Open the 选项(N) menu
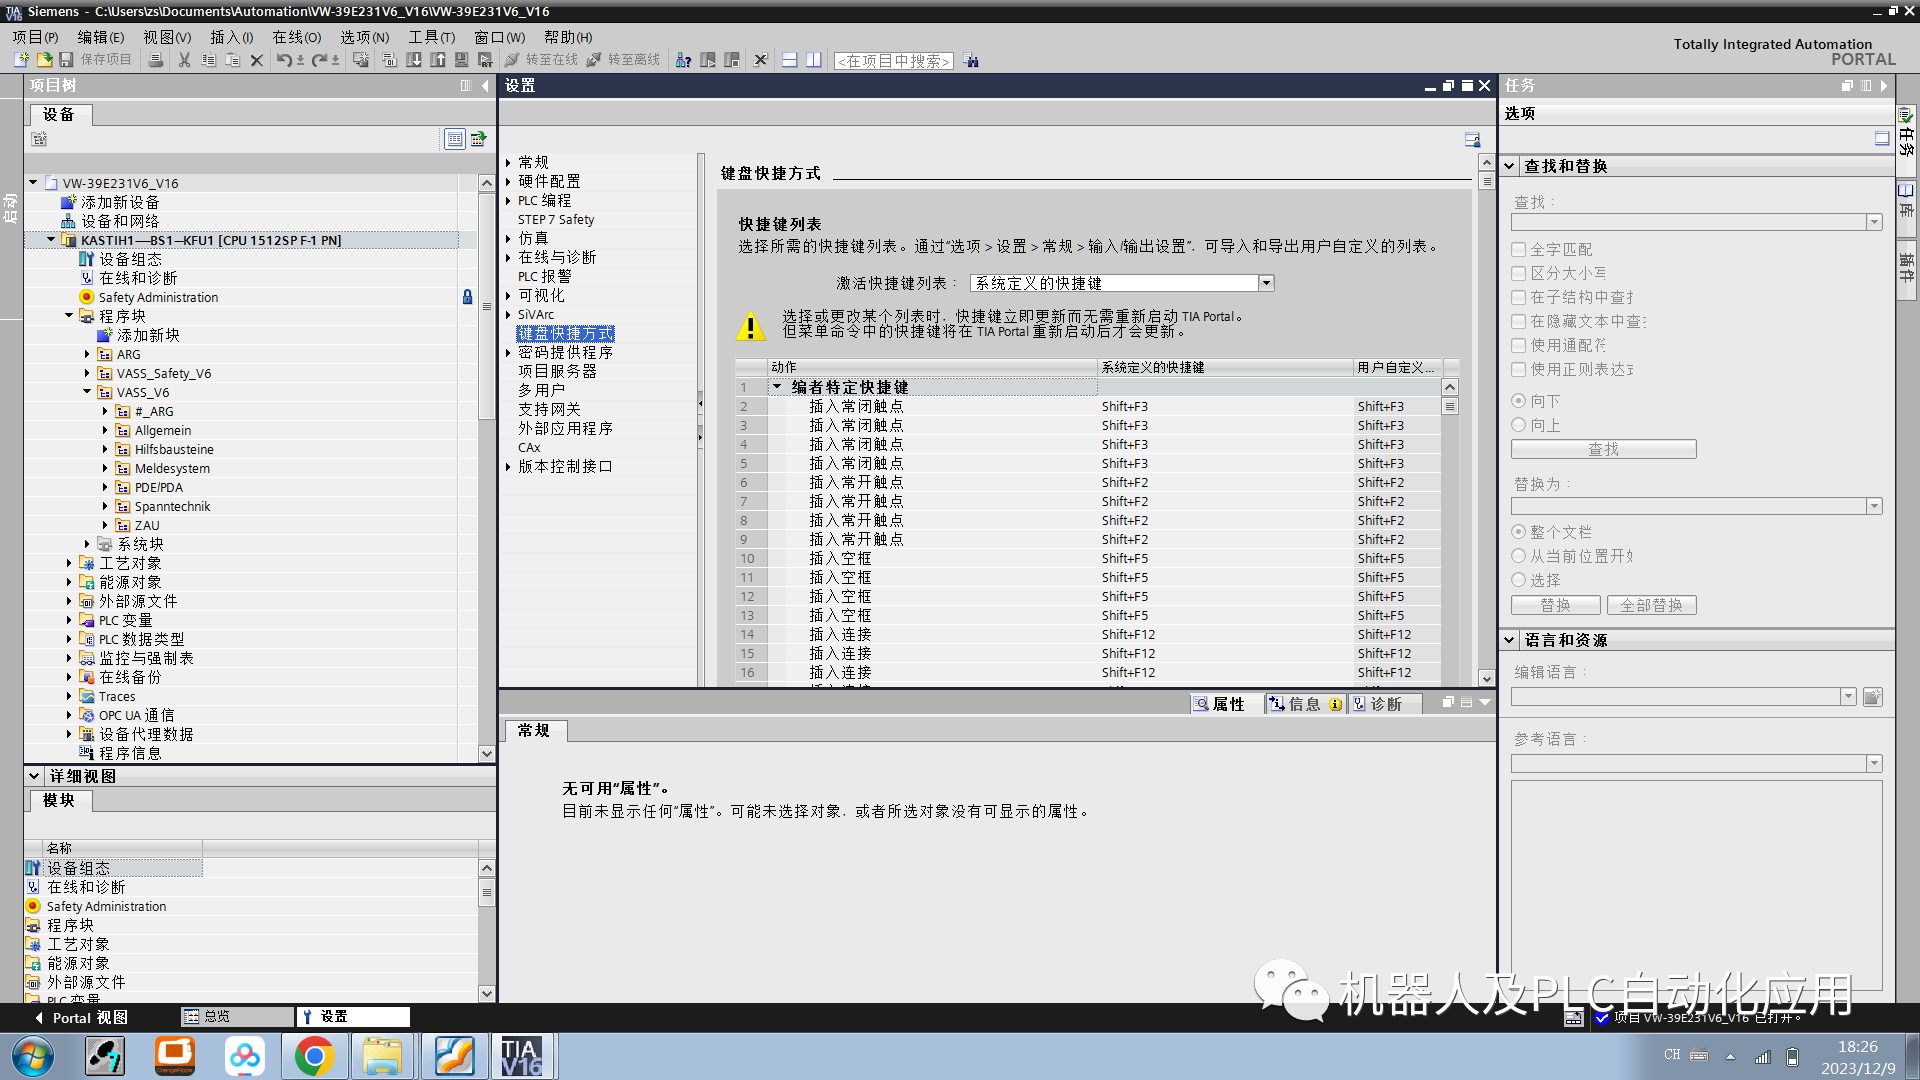 point(364,37)
